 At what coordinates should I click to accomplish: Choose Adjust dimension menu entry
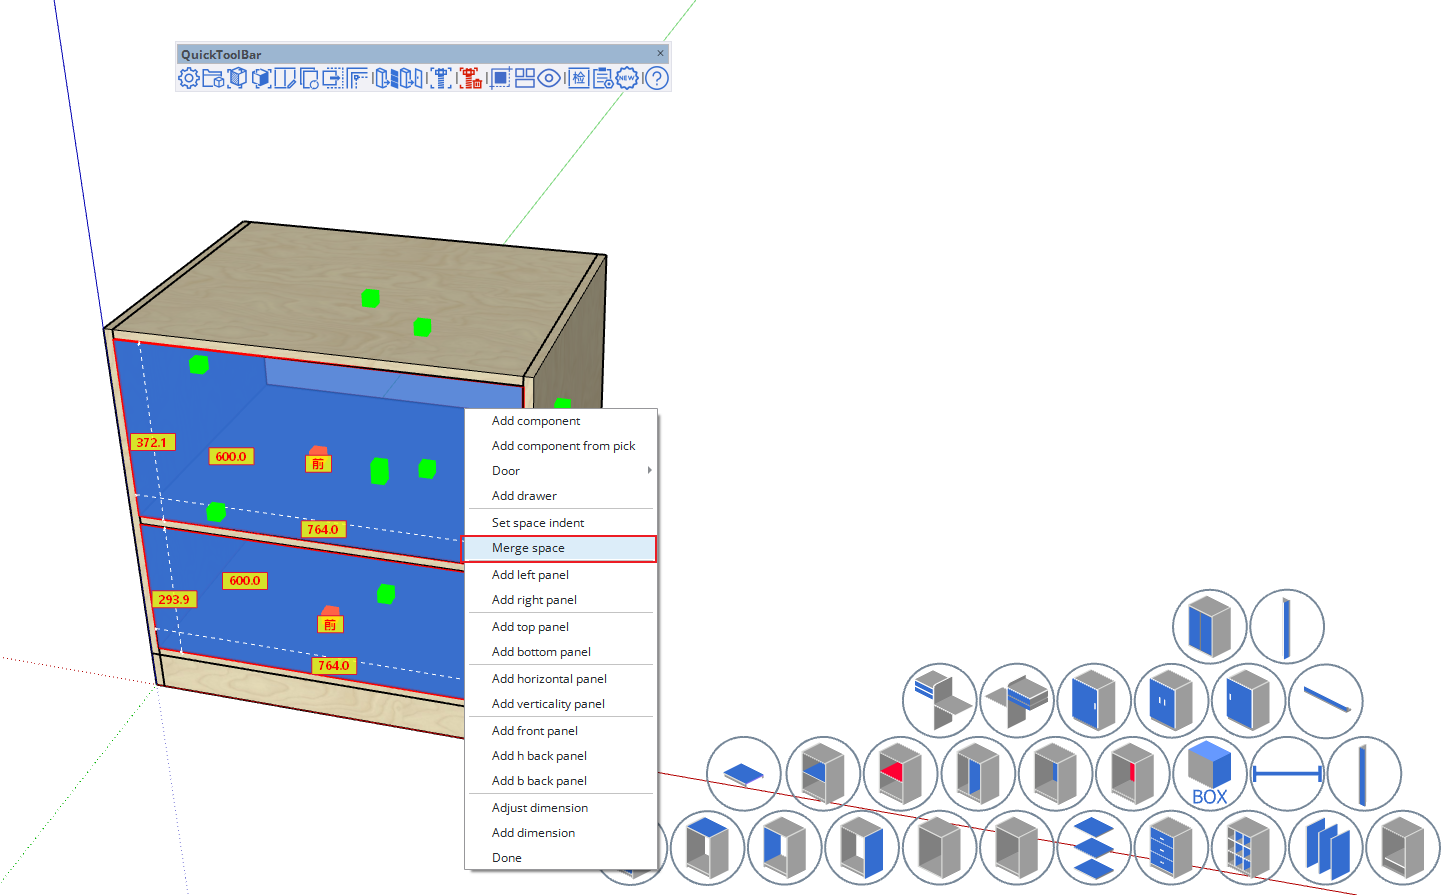[539, 808]
